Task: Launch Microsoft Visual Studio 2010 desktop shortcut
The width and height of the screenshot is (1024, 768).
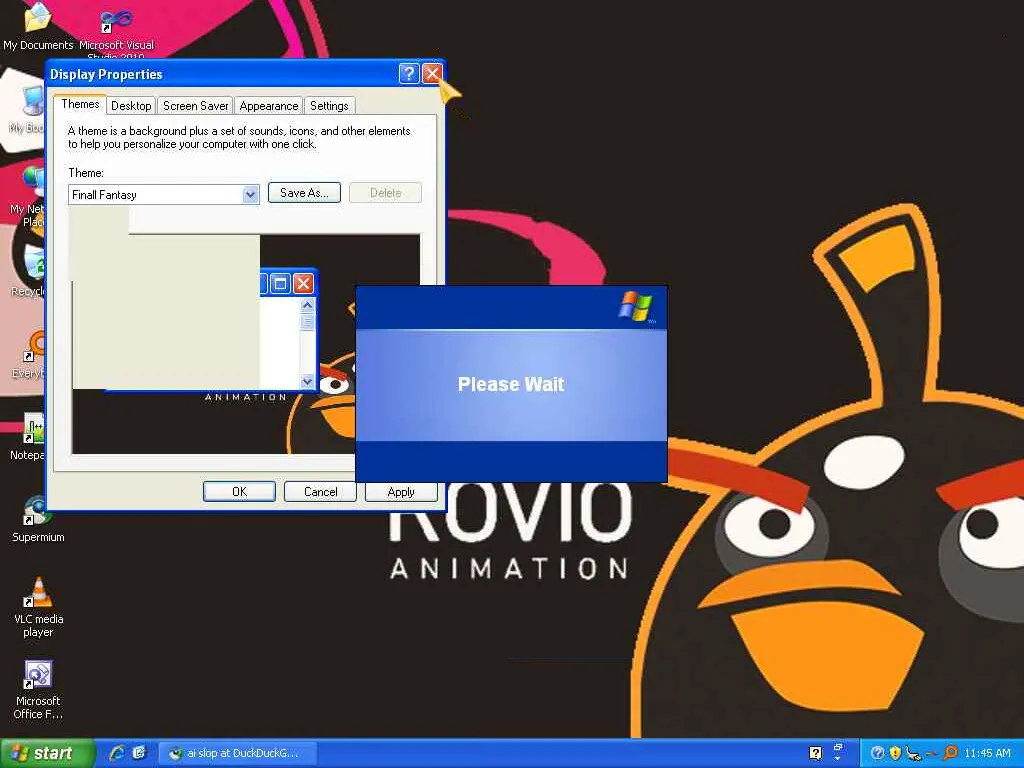Action: 116,29
